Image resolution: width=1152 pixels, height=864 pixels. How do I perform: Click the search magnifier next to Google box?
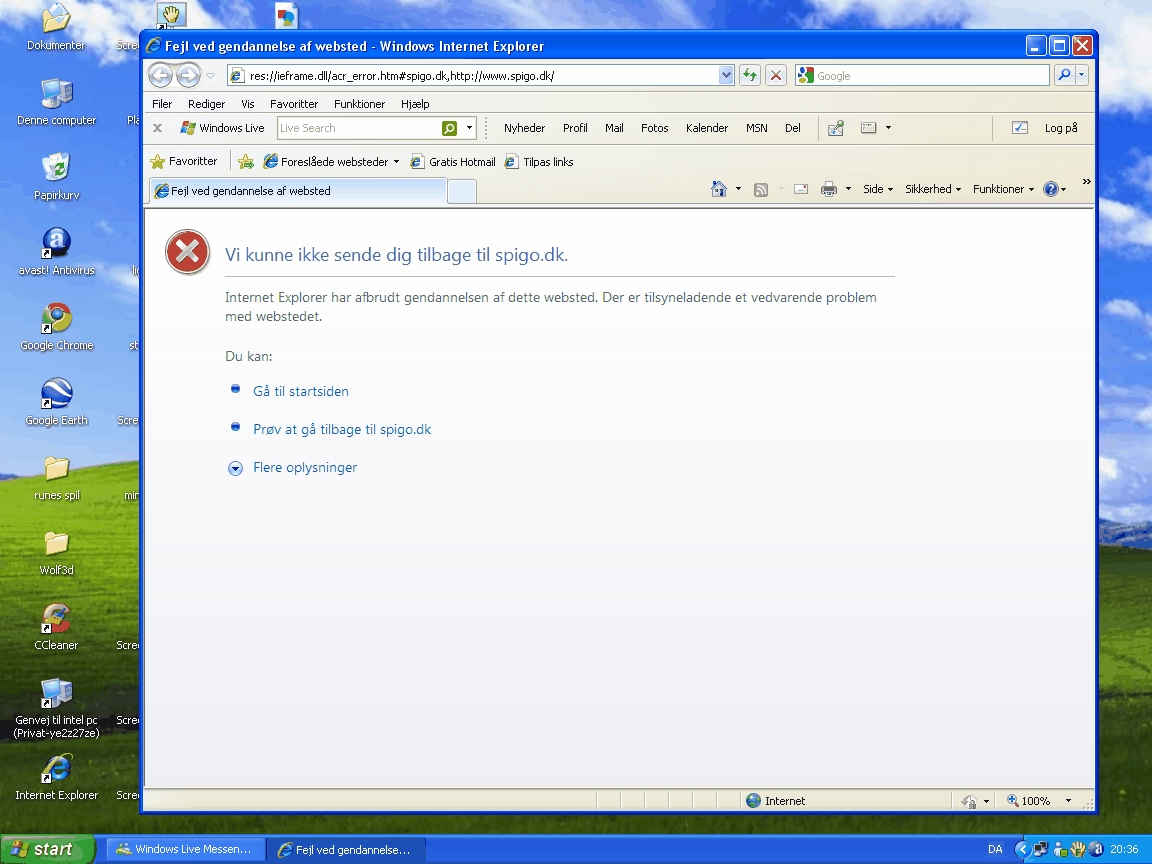(x=1063, y=75)
